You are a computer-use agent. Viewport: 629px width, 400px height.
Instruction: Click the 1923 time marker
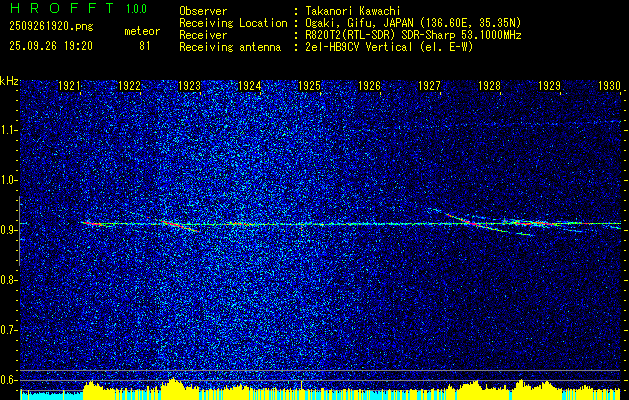point(189,85)
